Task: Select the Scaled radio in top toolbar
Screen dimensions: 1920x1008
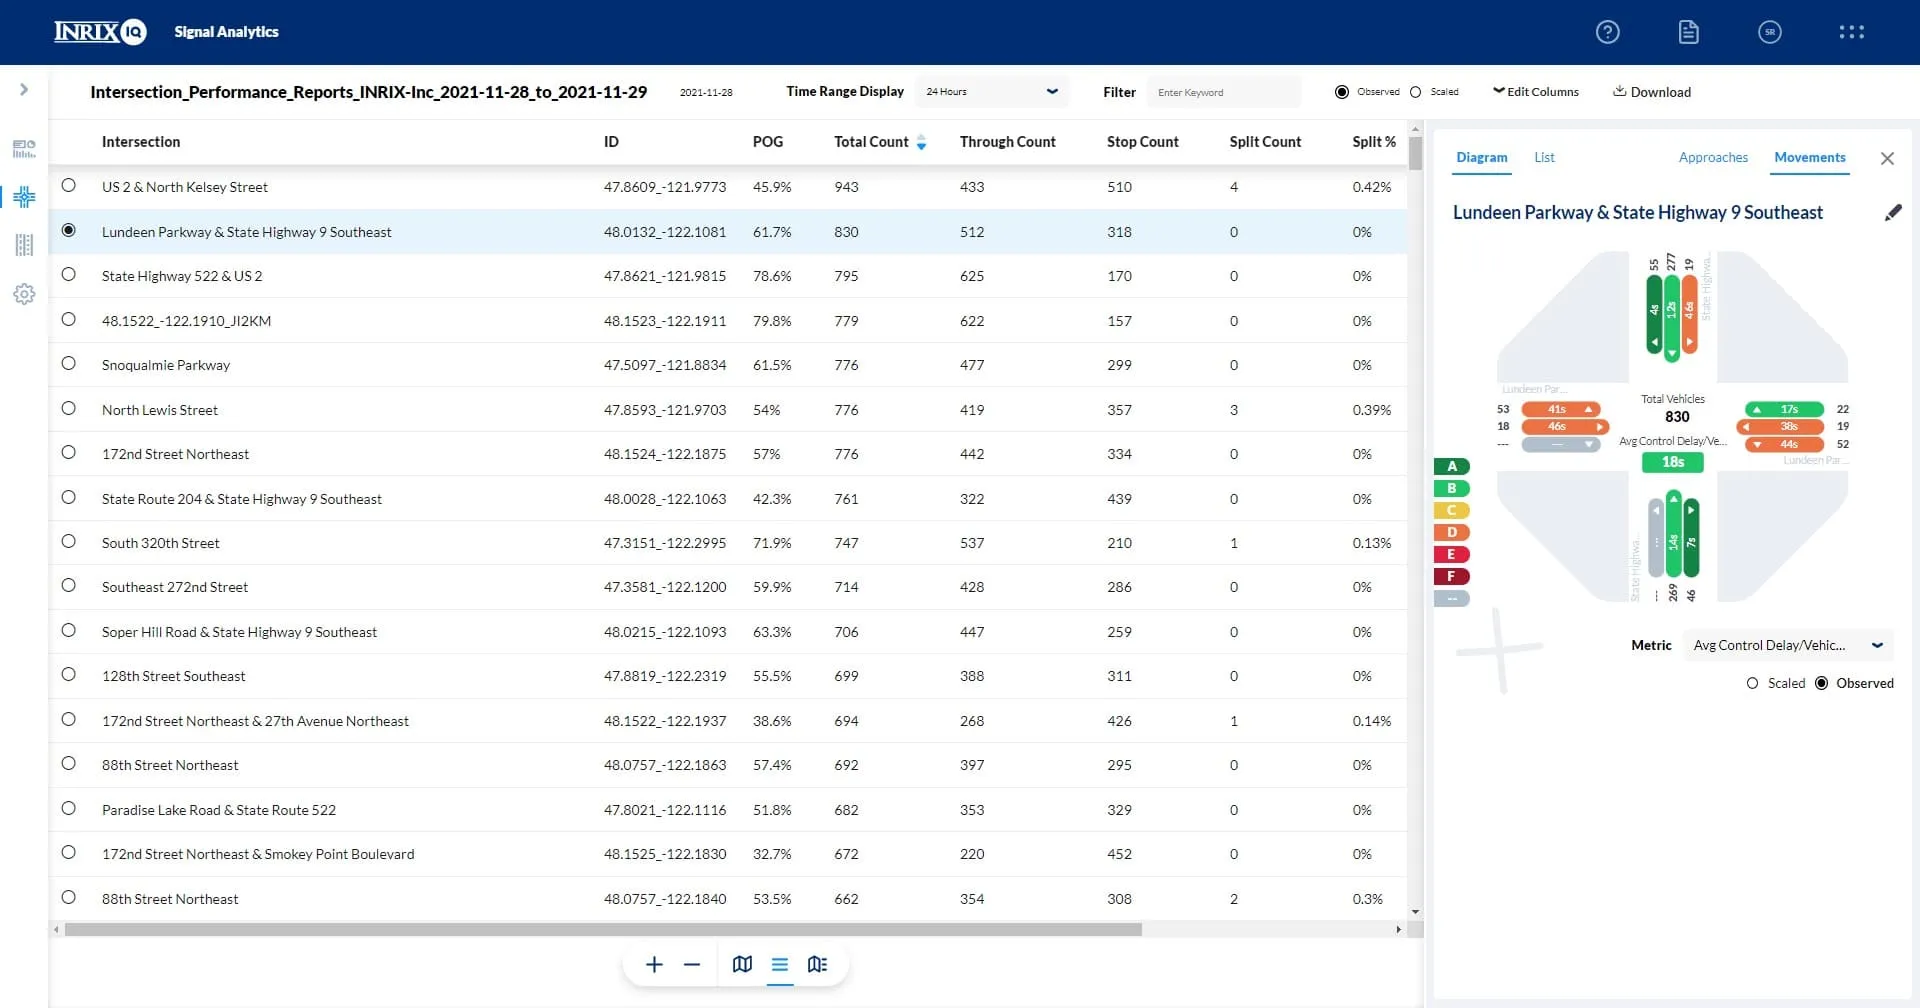Action: click(1416, 92)
